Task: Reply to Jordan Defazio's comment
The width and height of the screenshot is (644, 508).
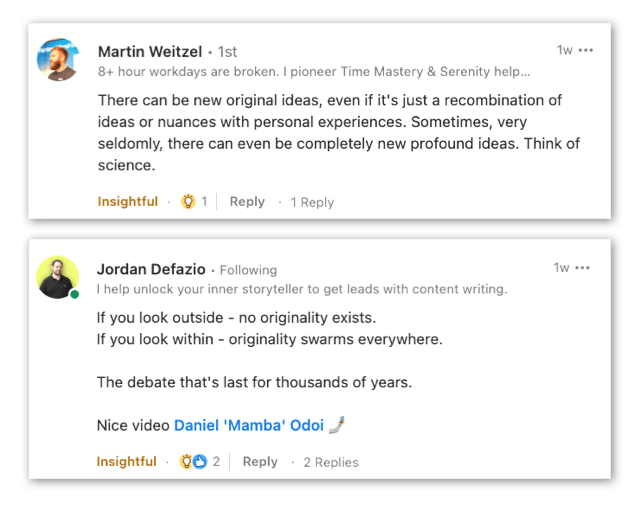Action: (x=260, y=461)
